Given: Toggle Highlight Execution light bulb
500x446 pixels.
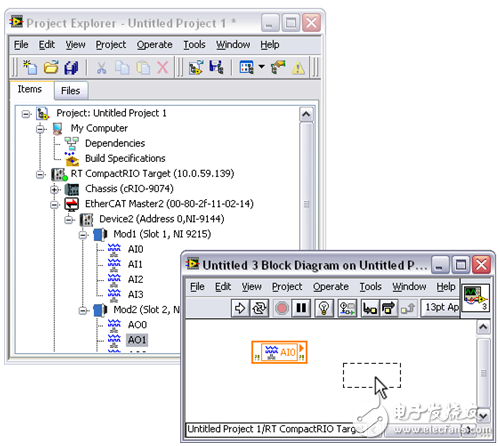Looking at the screenshot, I should (x=324, y=308).
